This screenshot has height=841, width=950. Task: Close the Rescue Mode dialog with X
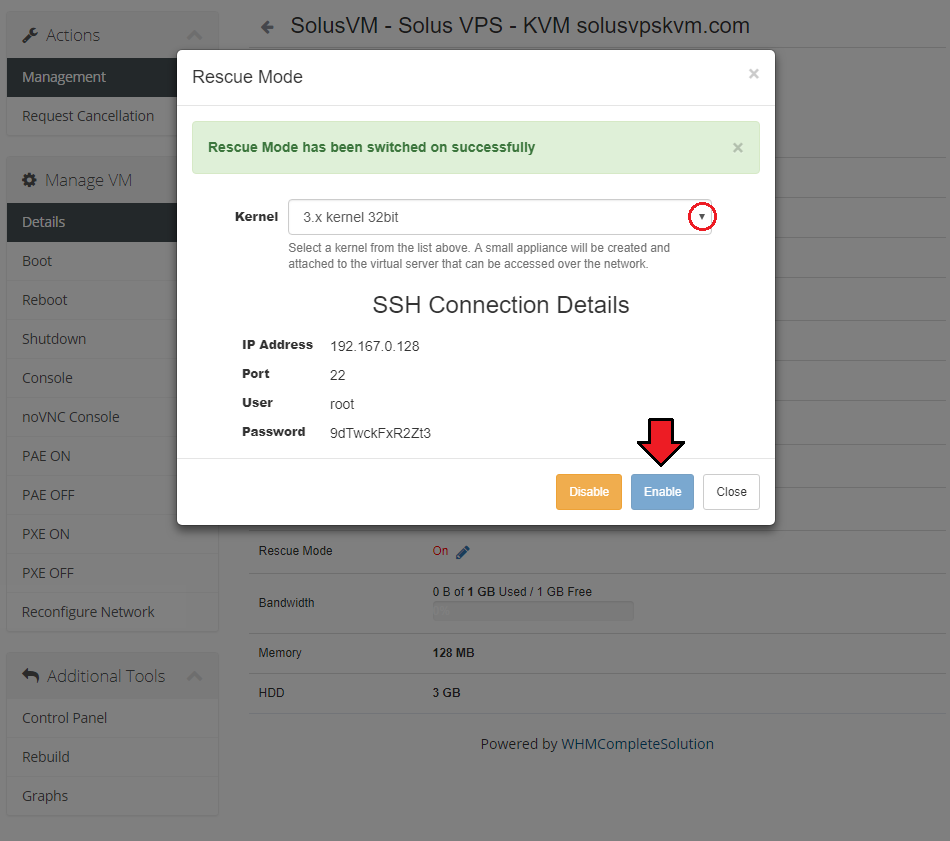[x=754, y=74]
